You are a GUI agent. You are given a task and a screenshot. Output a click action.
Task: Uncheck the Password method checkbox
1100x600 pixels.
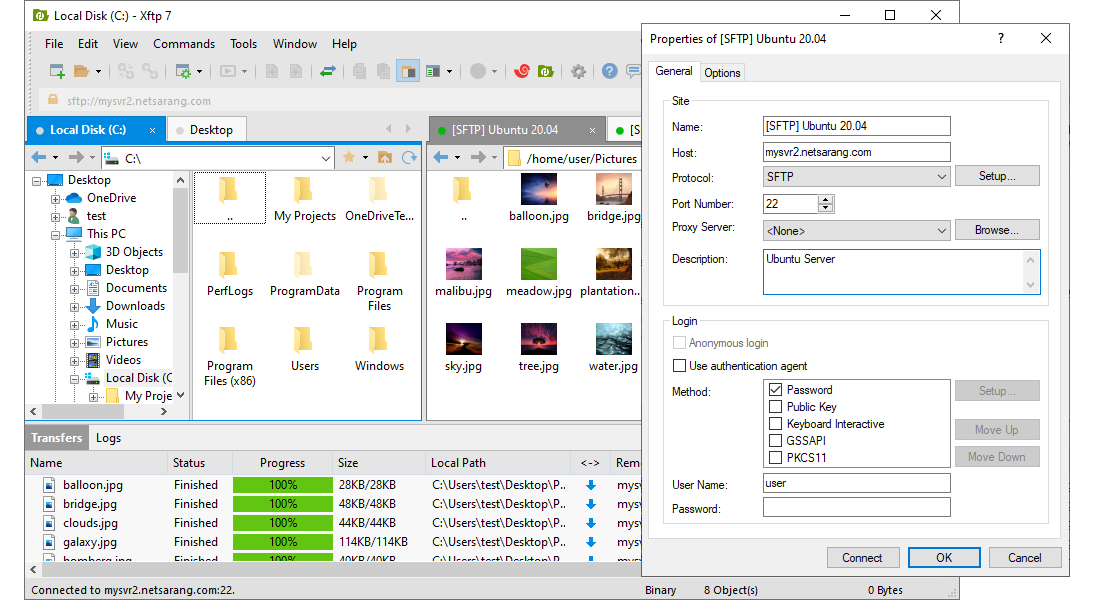[x=775, y=389]
